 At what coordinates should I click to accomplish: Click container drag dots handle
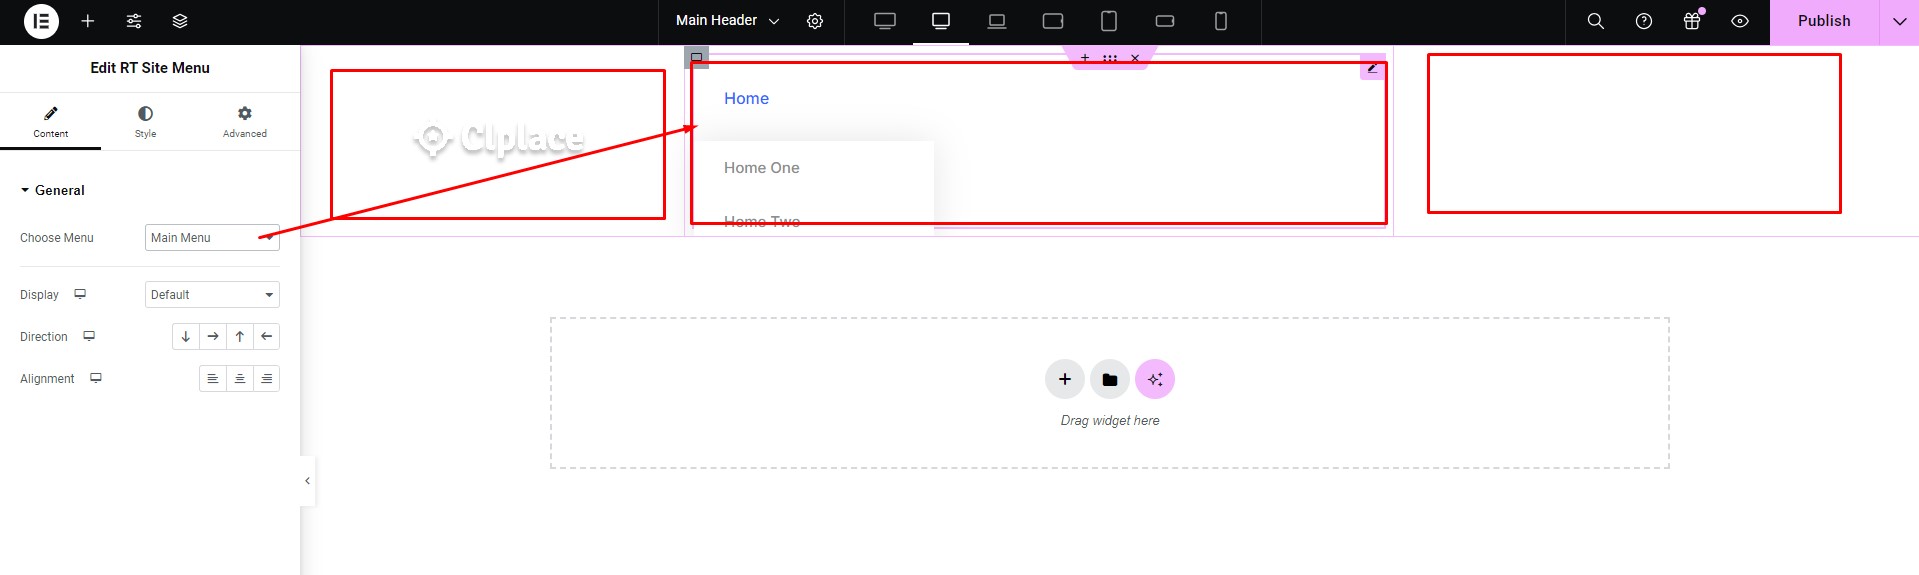point(1110,58)
